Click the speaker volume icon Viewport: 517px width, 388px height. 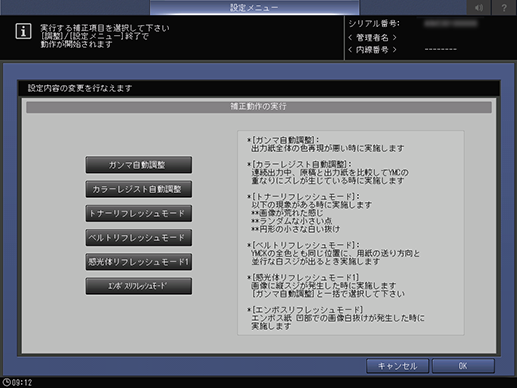click(479, 7)
